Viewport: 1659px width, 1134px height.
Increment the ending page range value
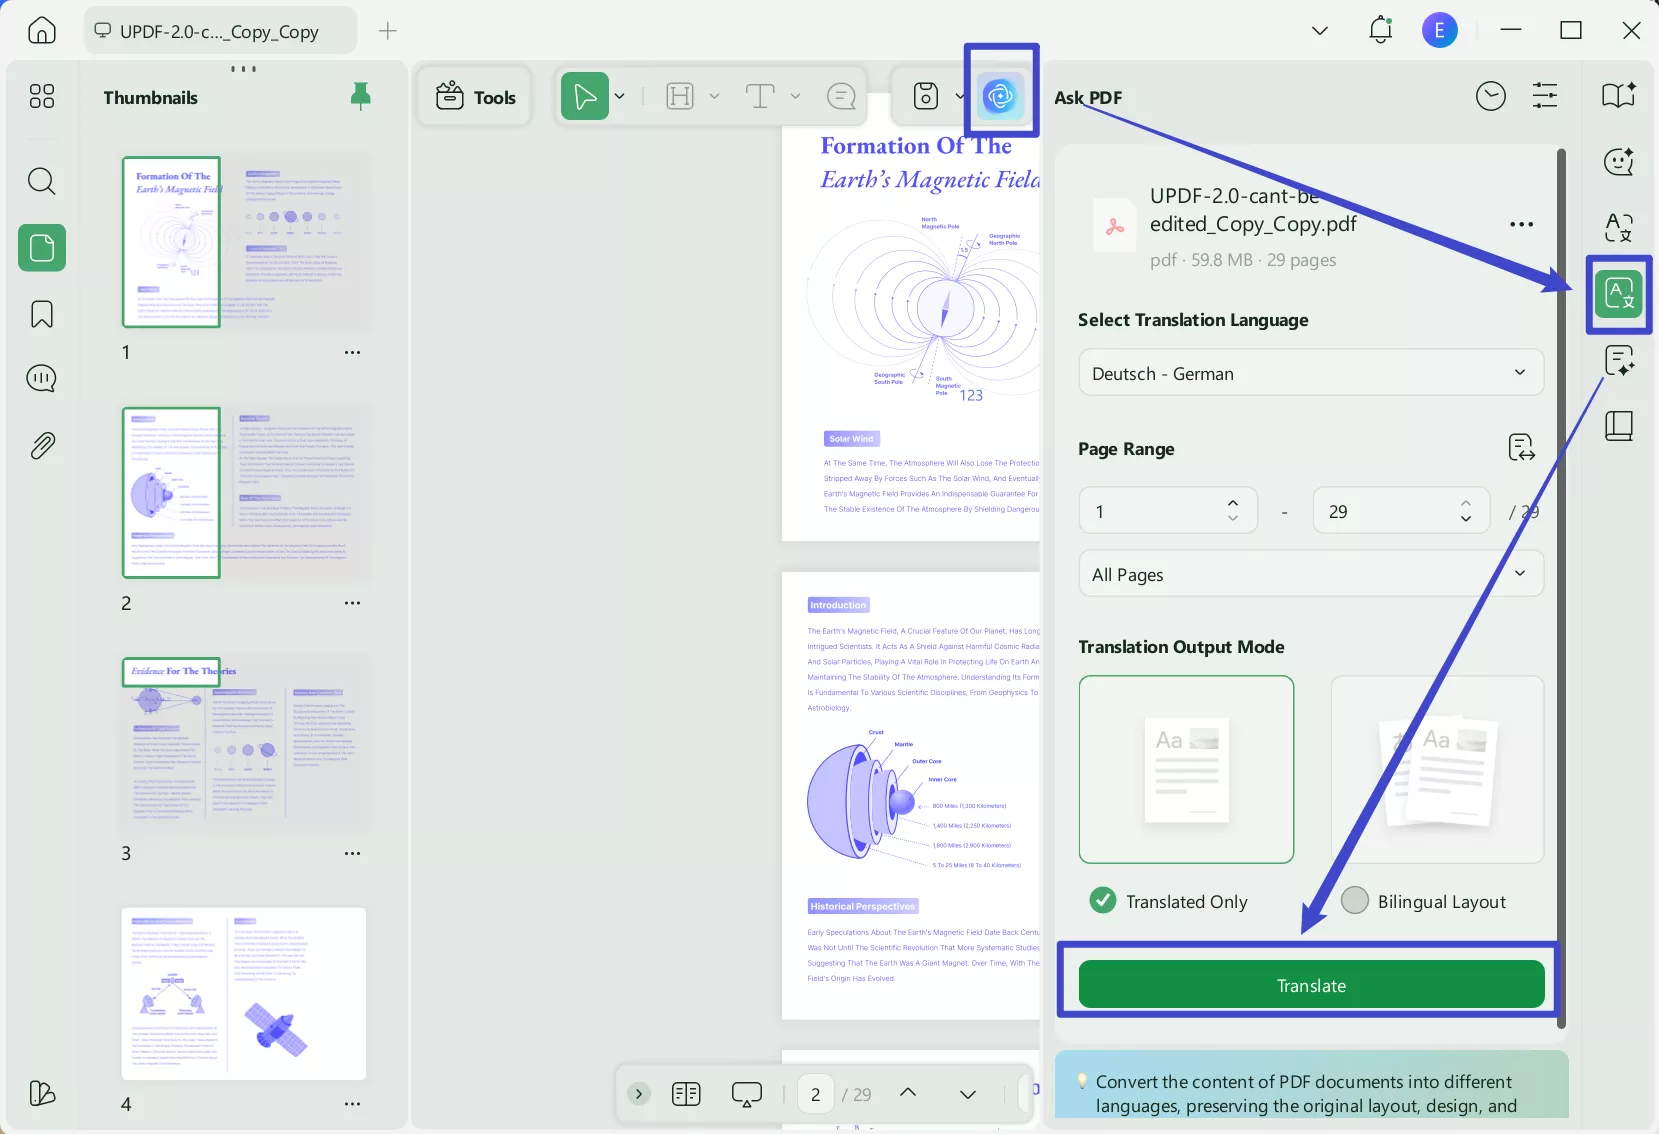pos(1466,503)
